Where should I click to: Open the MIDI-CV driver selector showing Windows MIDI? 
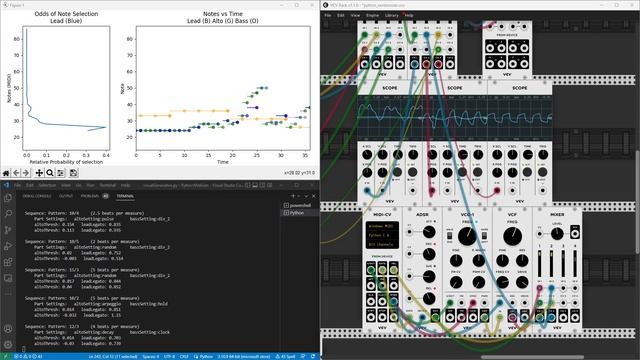click(x=382, y=226)
